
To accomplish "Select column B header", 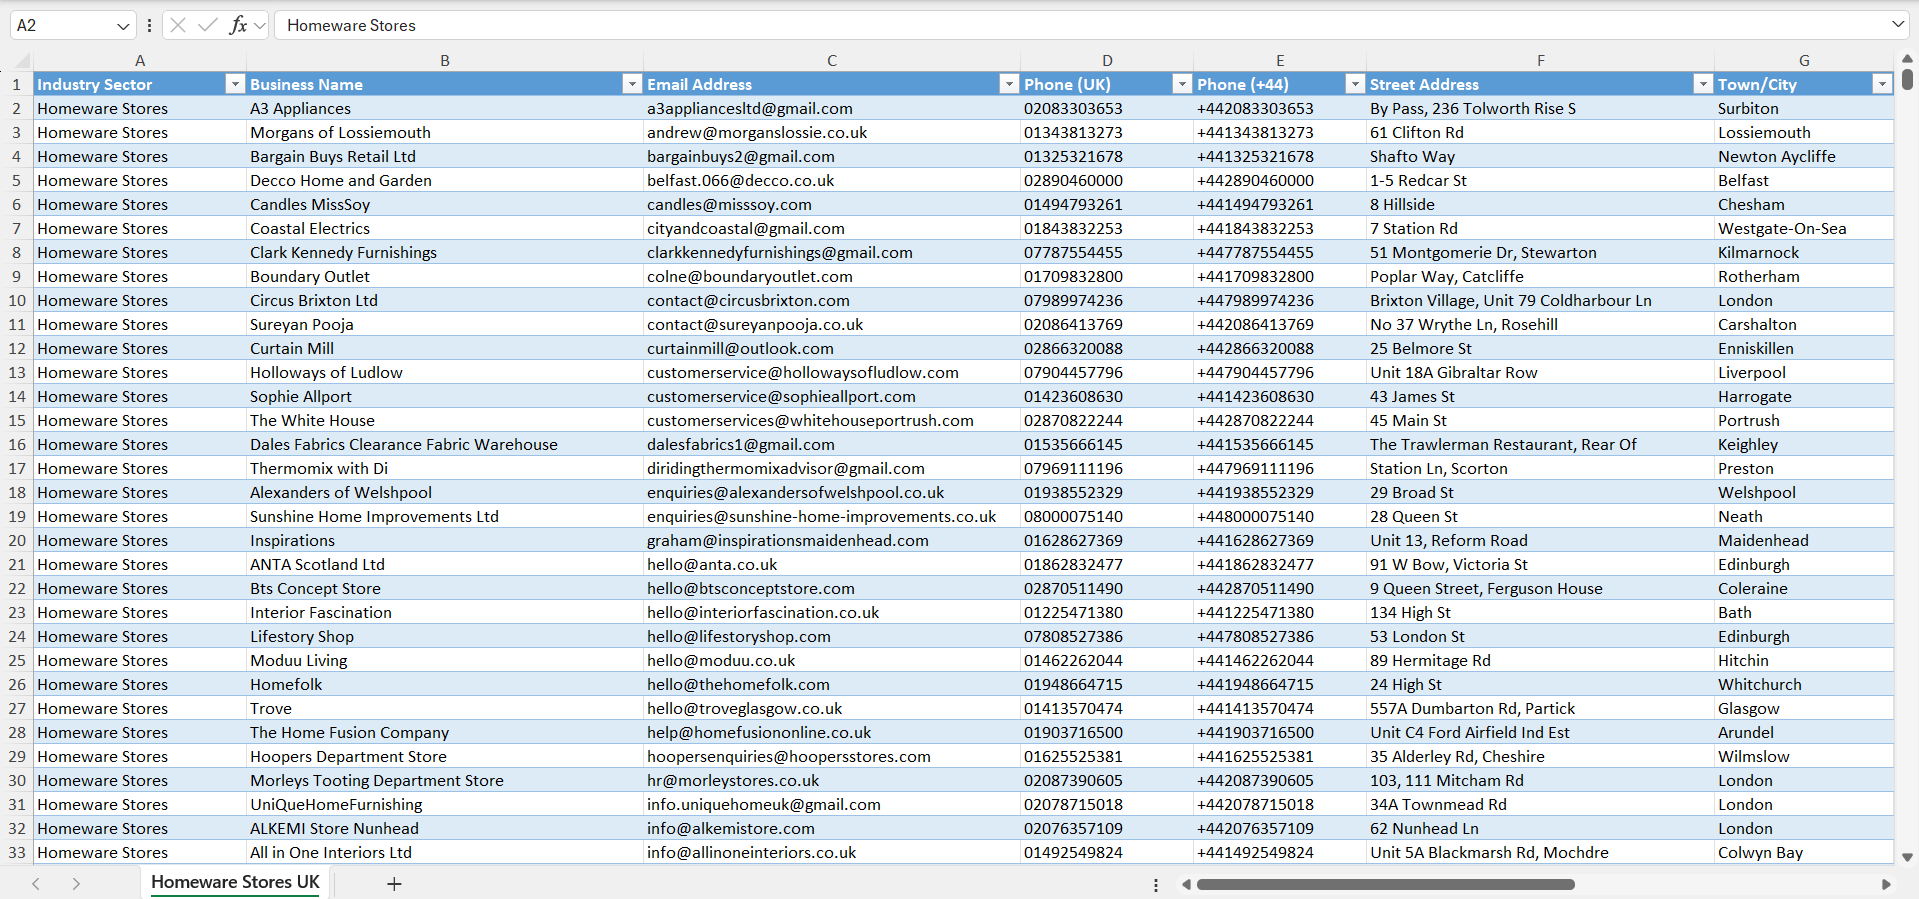I will click(x=445, y=60).
